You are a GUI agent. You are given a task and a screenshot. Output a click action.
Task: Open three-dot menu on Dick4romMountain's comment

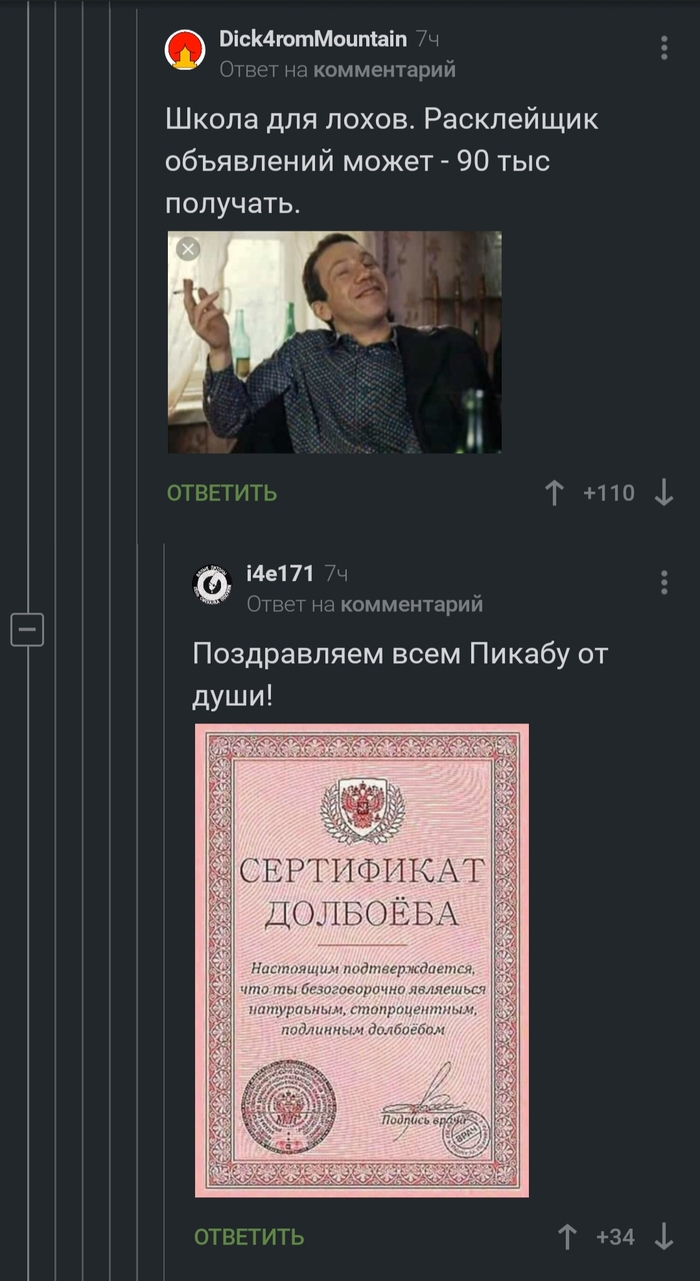[x=664, y=48]
